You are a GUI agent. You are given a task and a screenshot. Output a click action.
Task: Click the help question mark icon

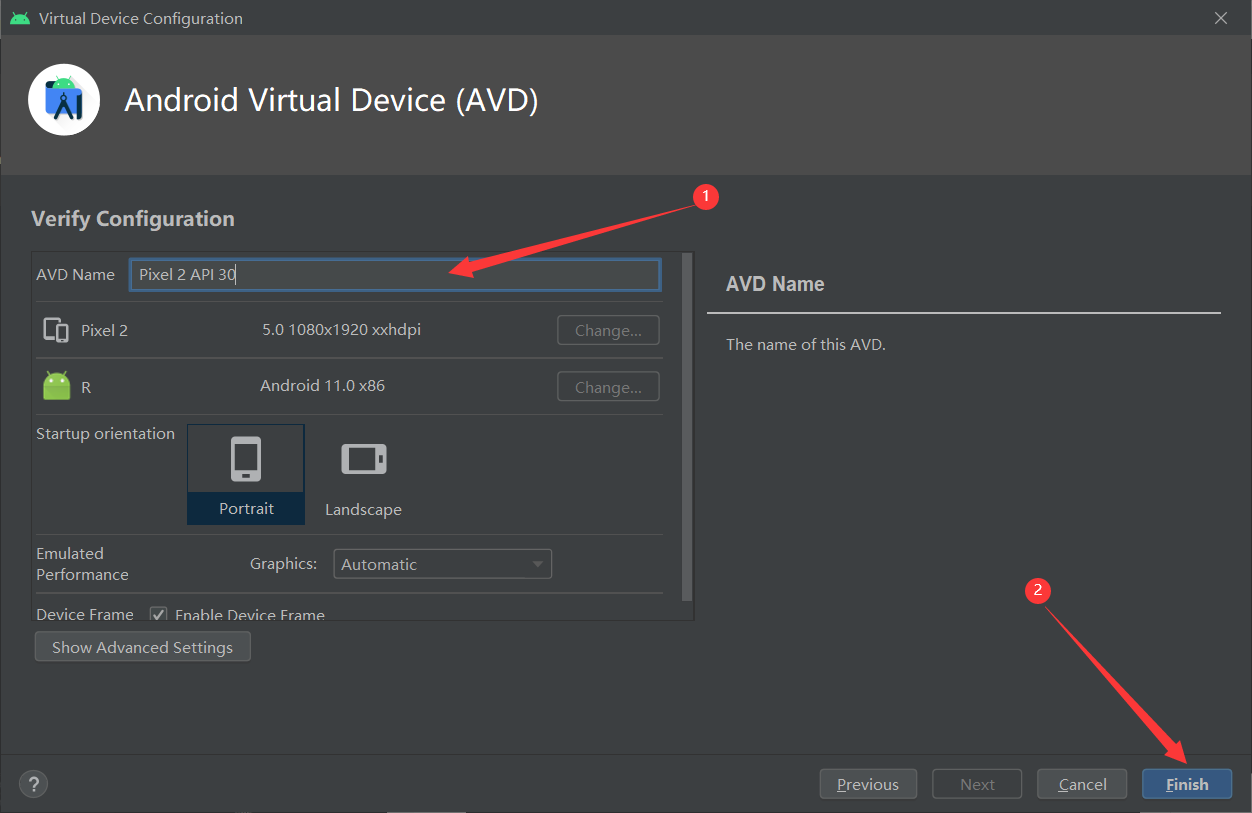coord(33,783)
